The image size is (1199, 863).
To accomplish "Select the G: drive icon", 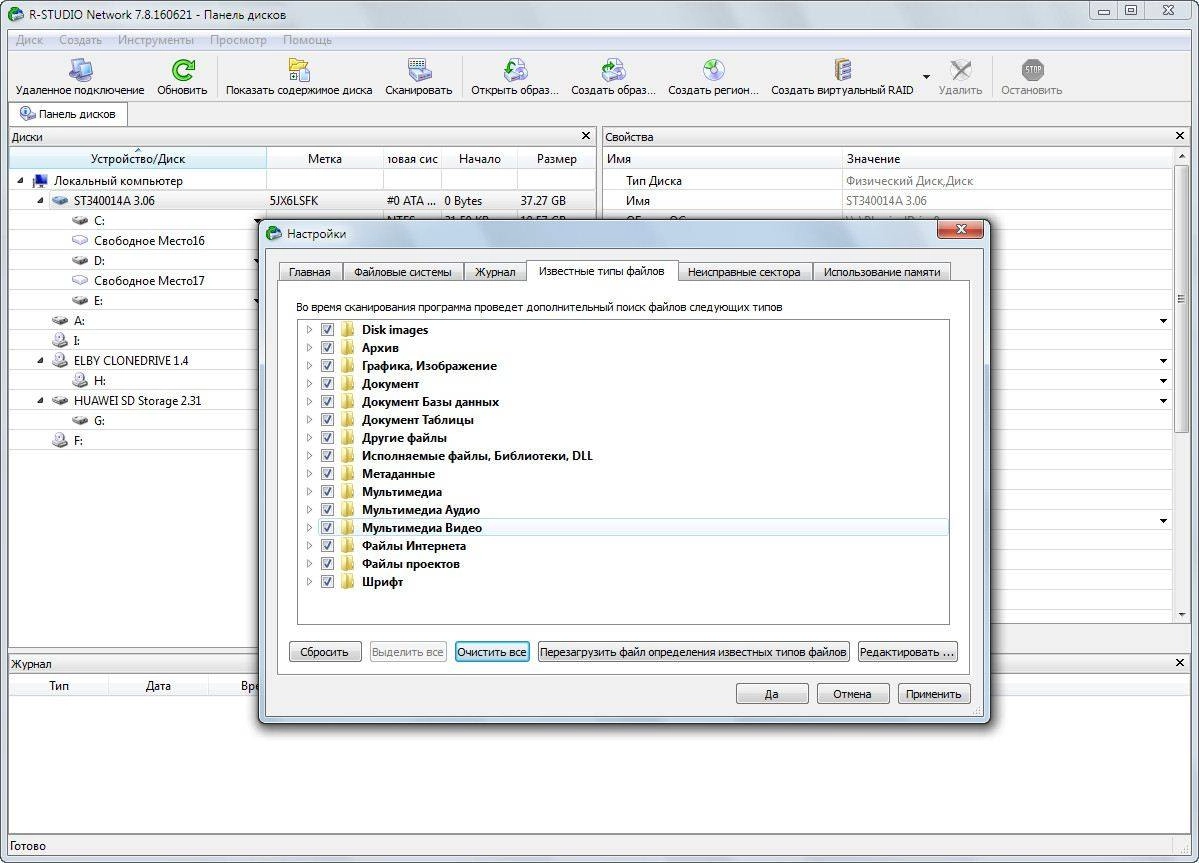I will click(80, 420).
